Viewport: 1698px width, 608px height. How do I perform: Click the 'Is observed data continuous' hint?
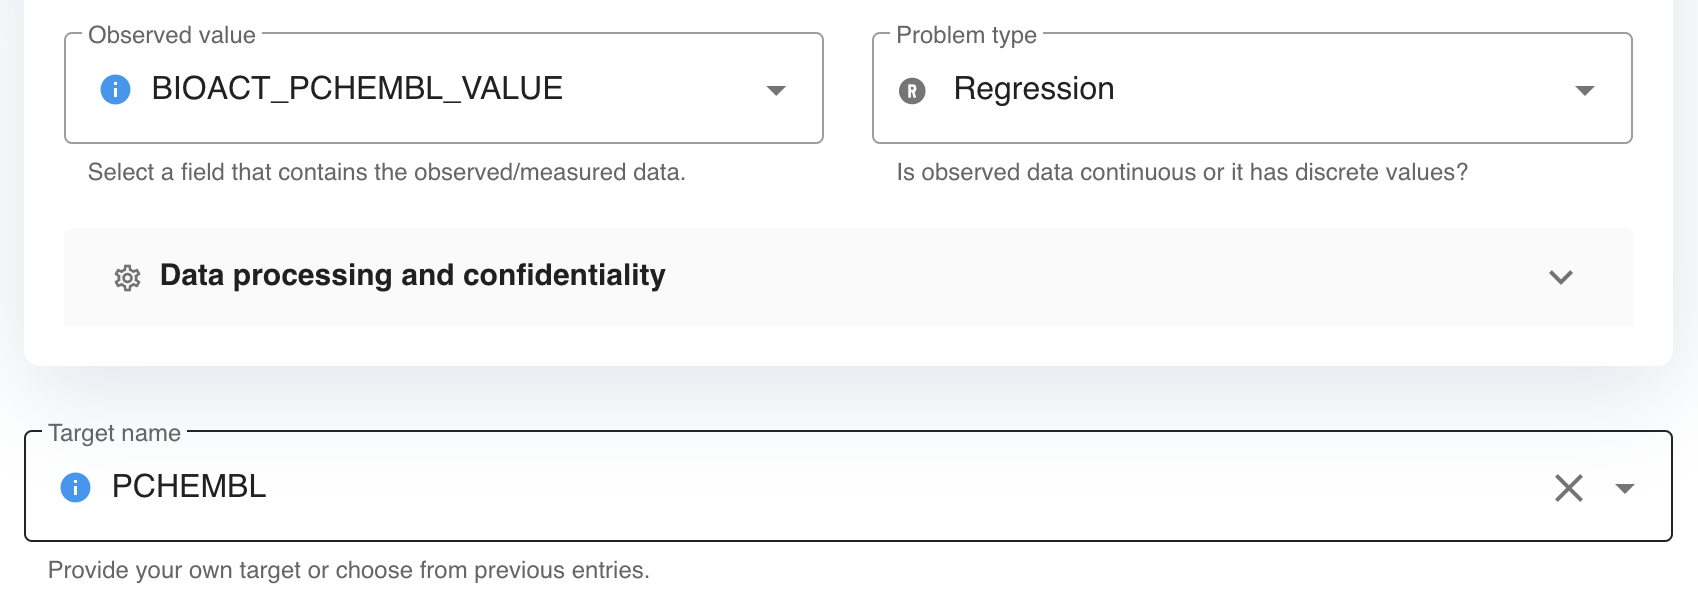(1182, 172)
